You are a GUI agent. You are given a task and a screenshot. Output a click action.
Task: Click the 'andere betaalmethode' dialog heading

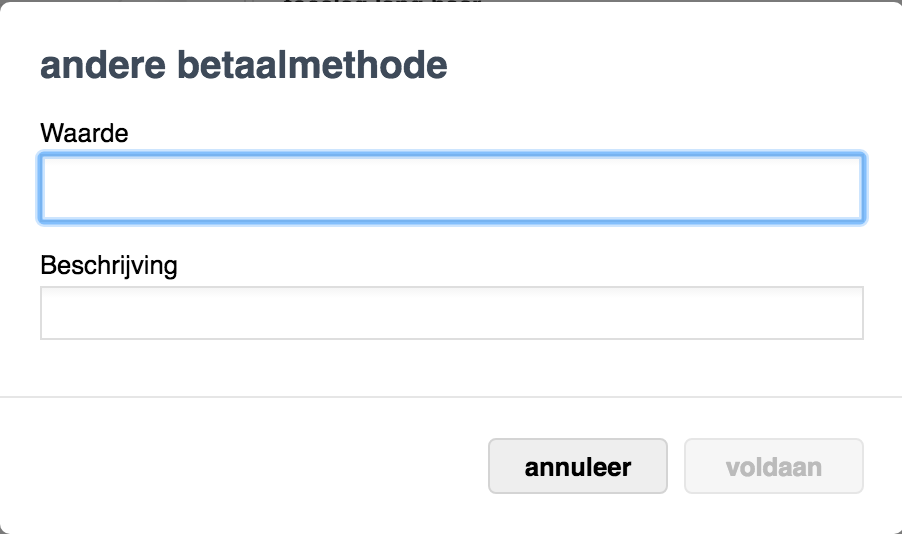pos(243,66)
